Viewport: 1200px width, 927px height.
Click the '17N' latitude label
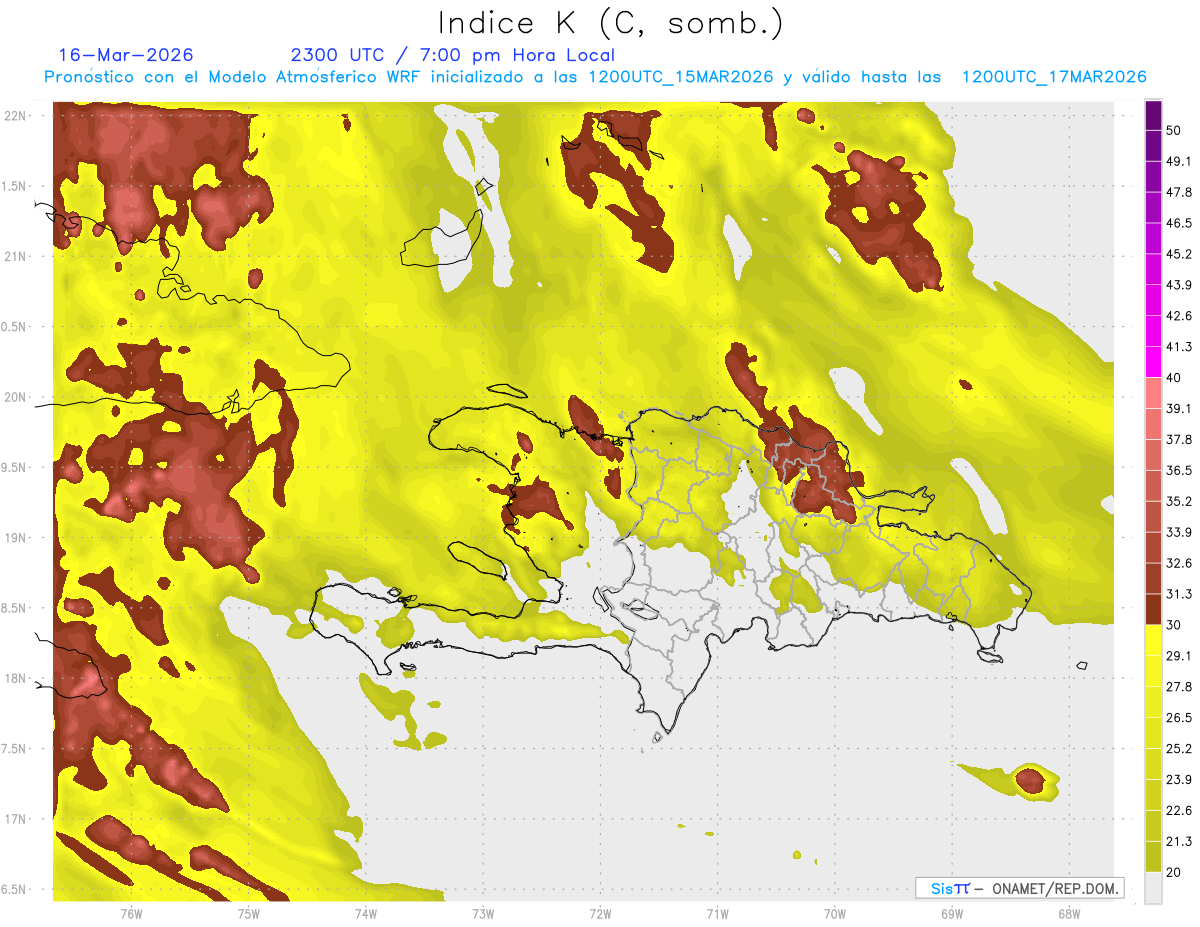15,819
